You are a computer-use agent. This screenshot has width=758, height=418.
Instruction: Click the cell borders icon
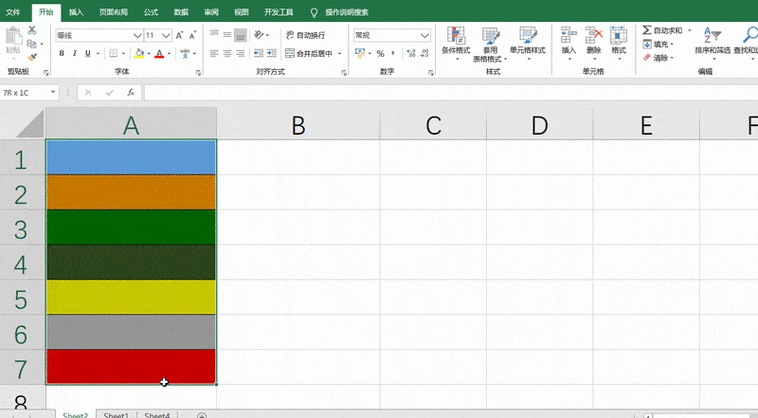[x=113, y=53]
